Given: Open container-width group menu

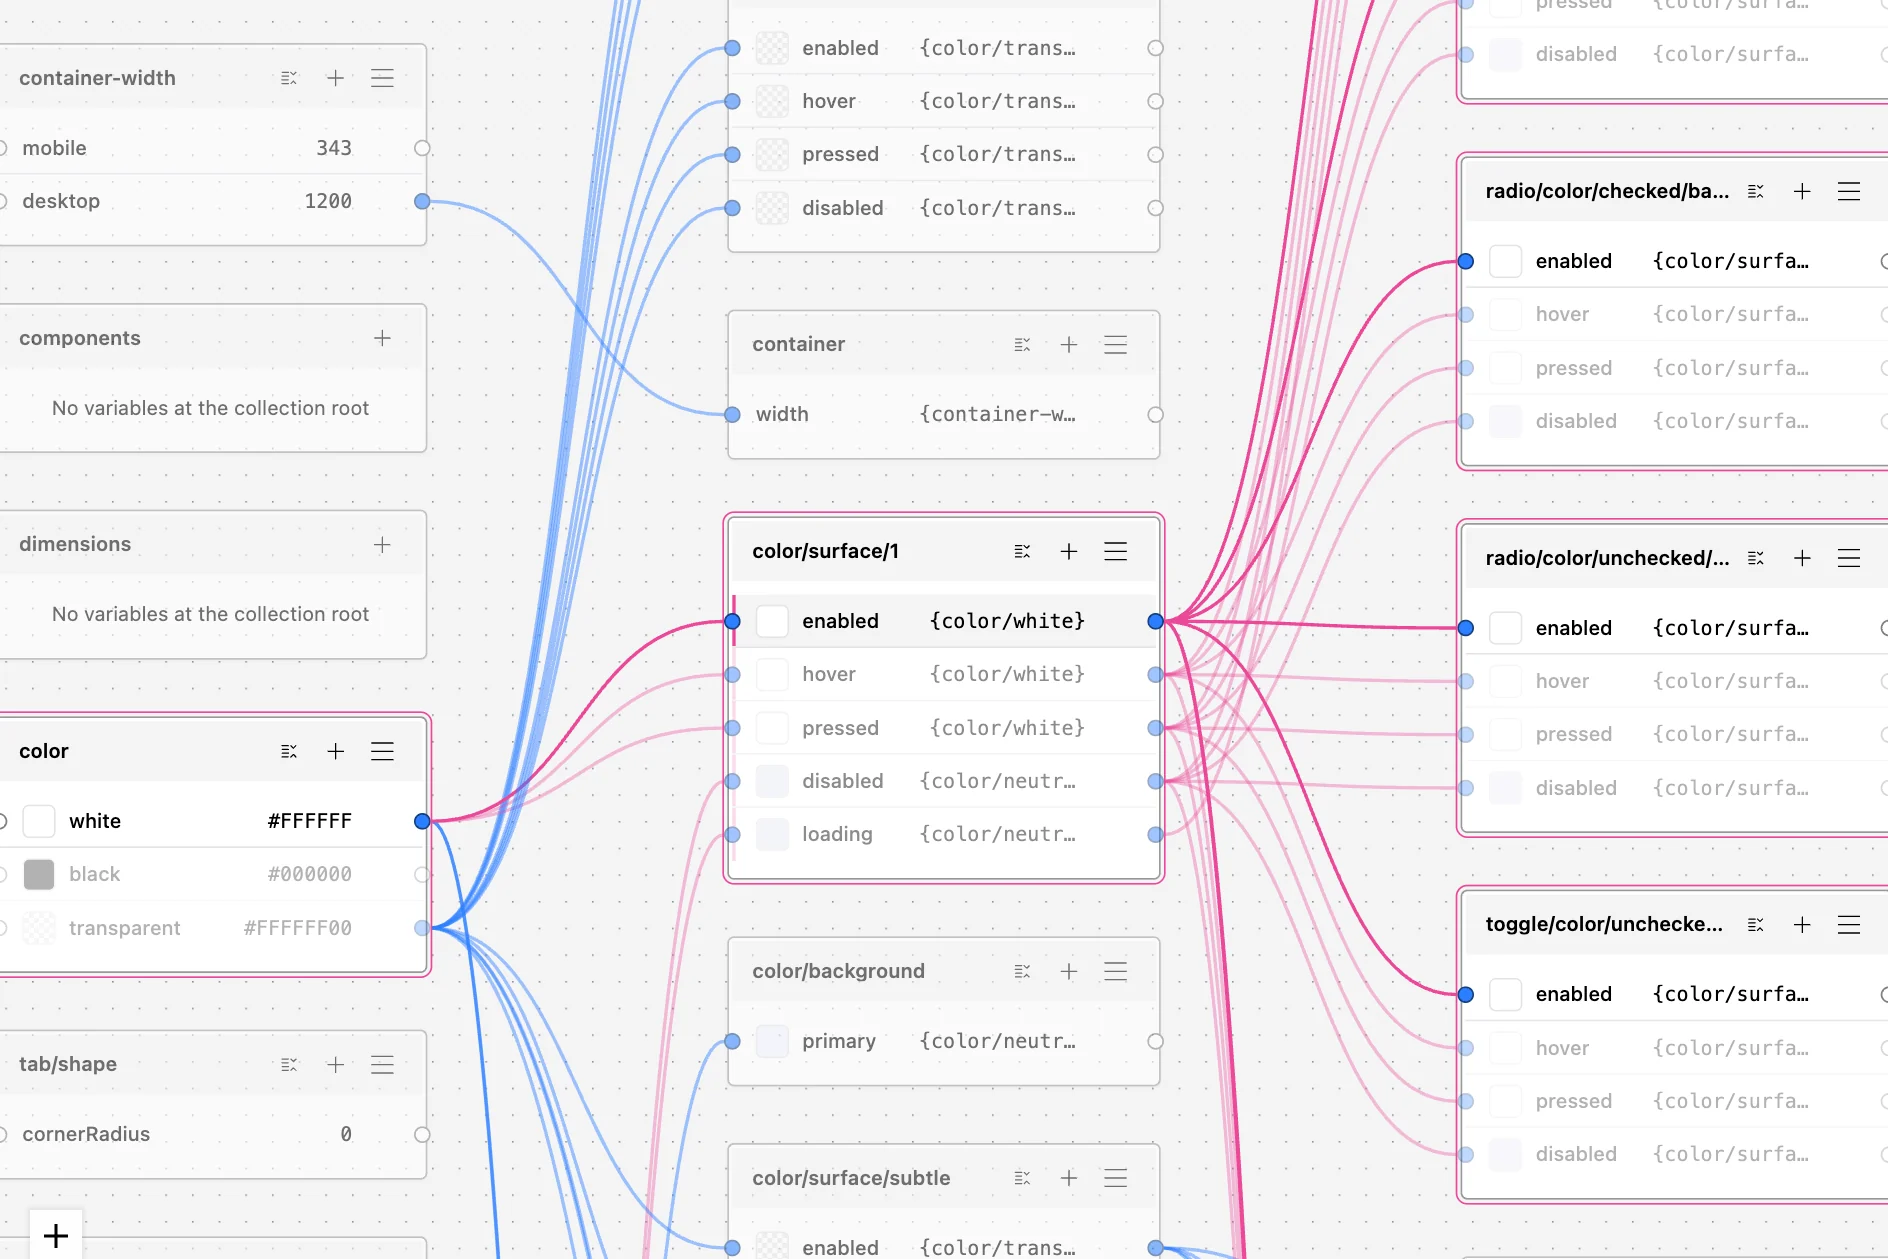Looking at the screenshot, I should pos(382,78).
